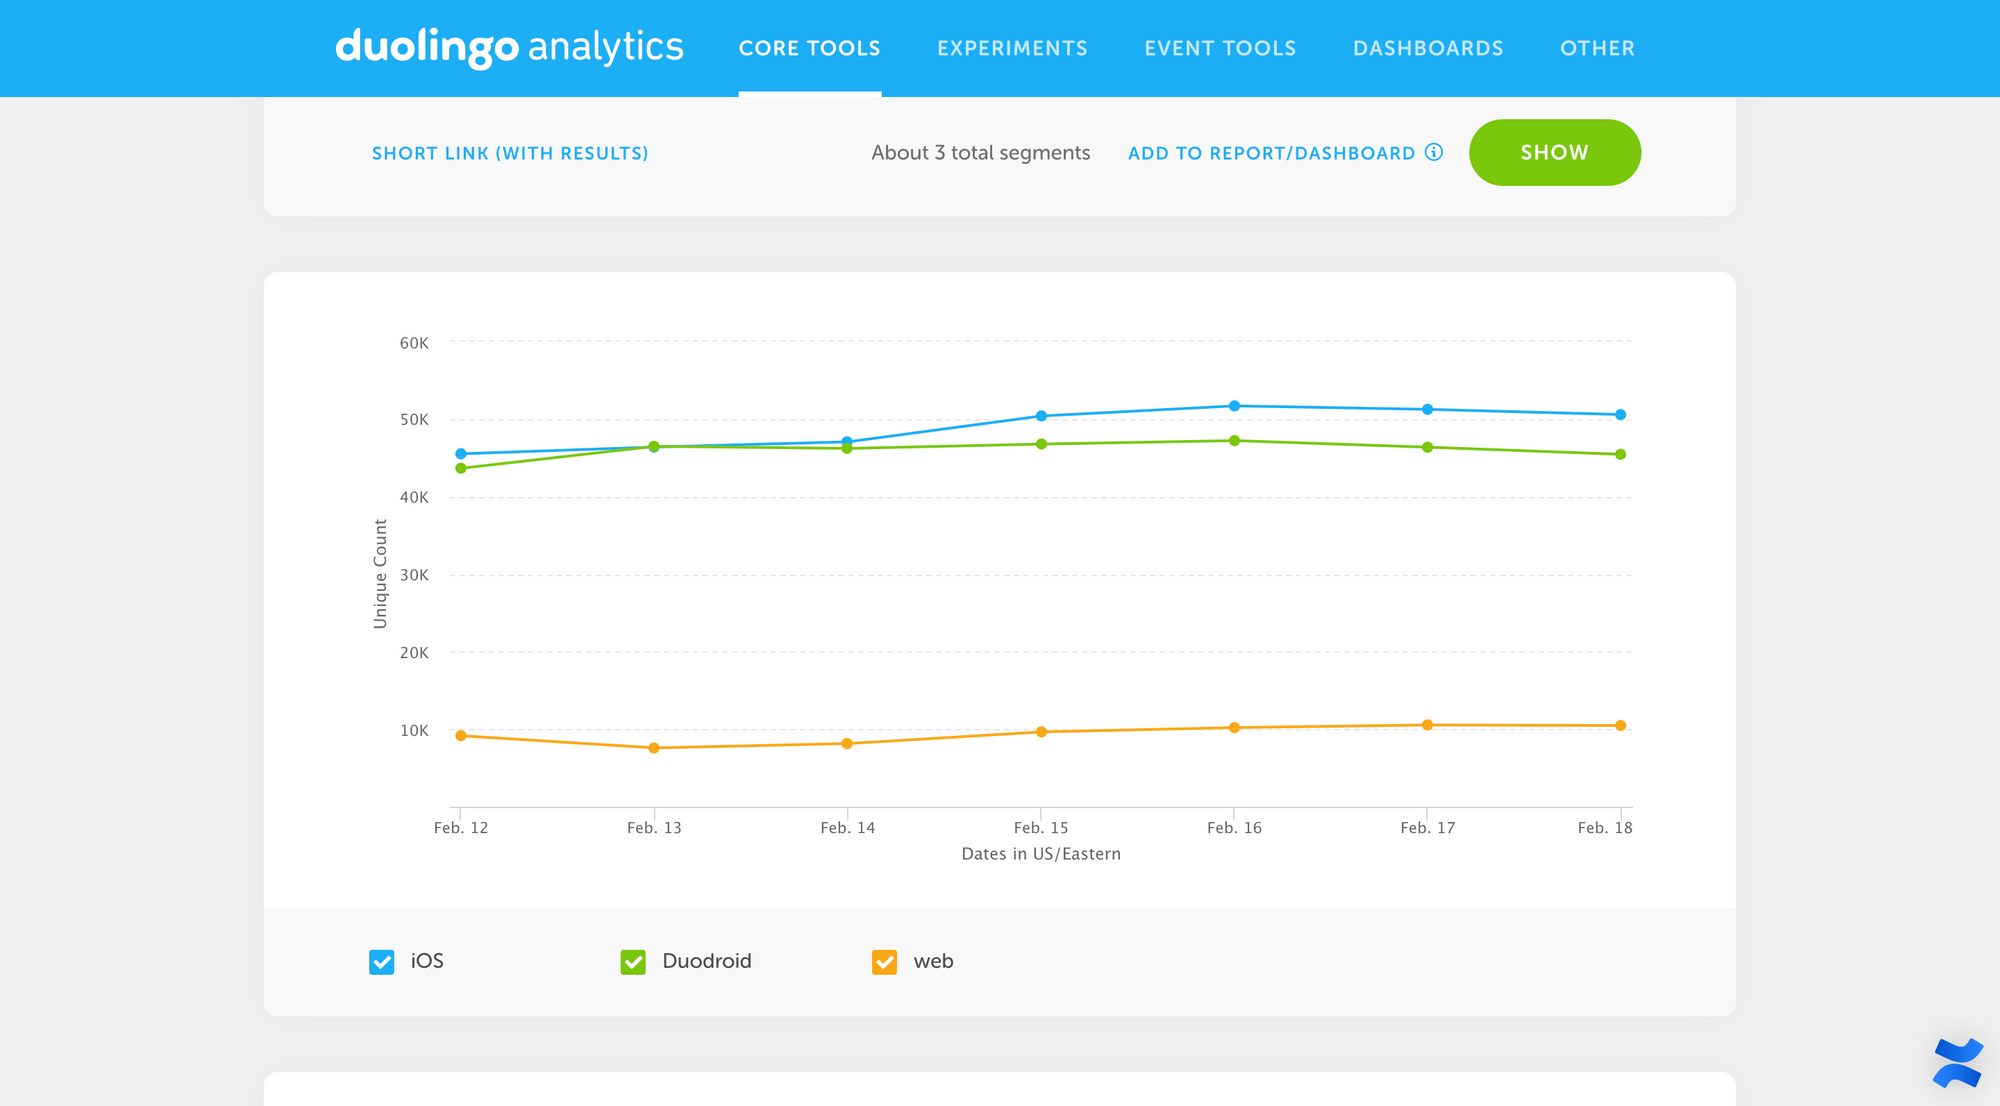Click Add to Report/Dashboard link

[1271, 153]
